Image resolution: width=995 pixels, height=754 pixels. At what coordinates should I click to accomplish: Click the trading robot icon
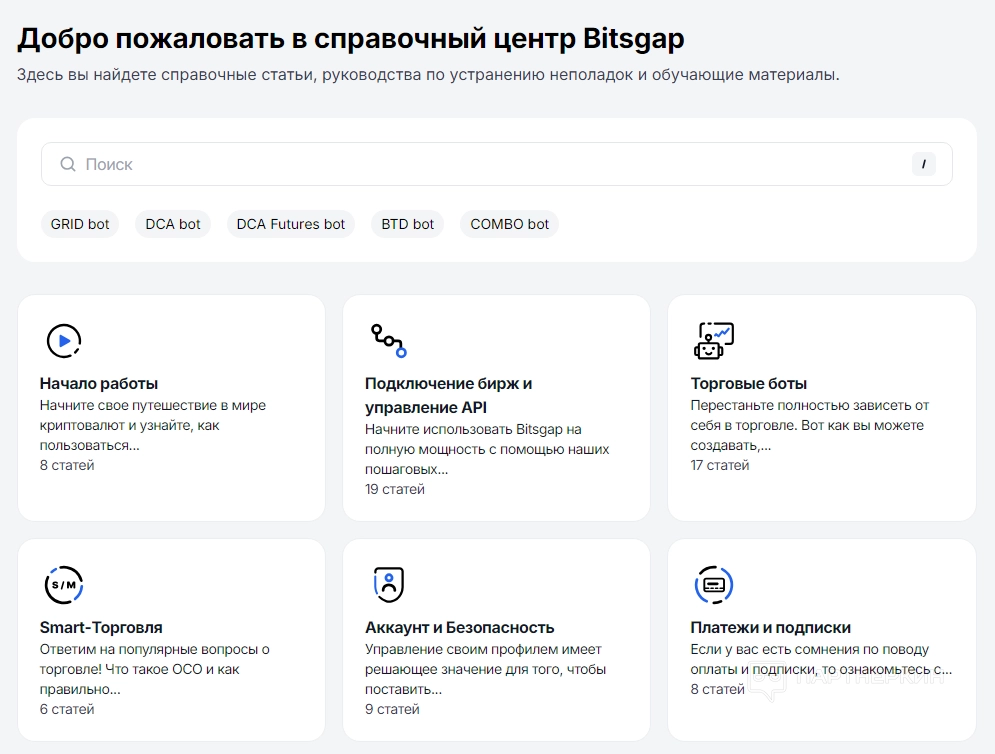[714, 341]
